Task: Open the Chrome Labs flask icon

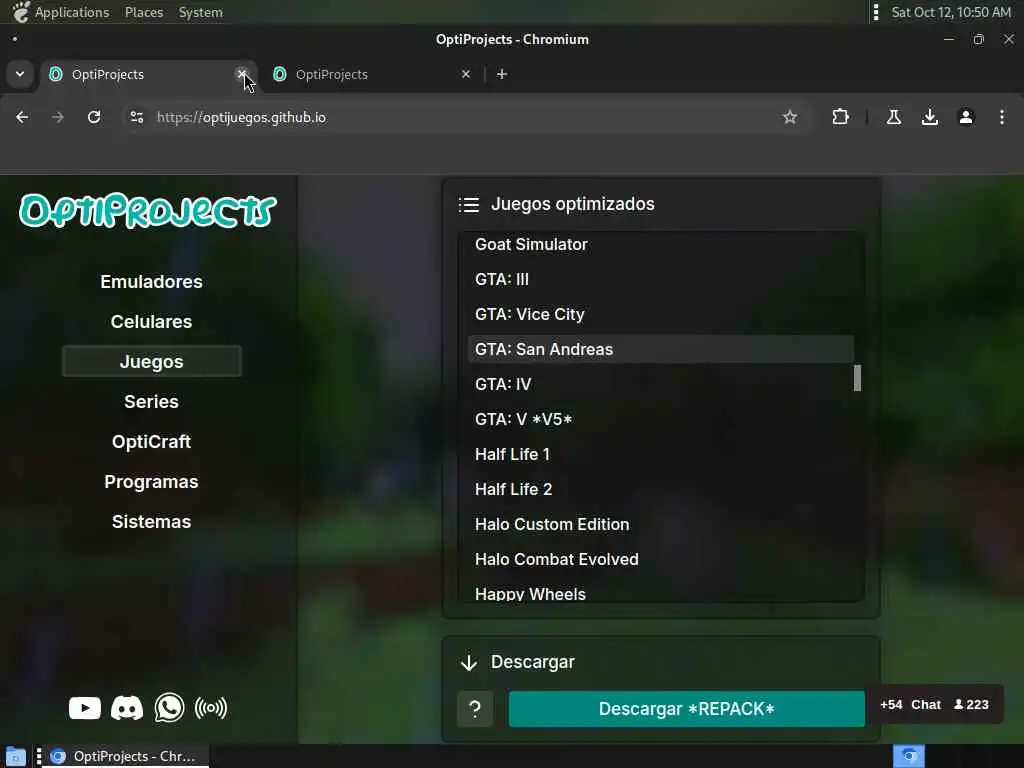Action: (894, 117)
